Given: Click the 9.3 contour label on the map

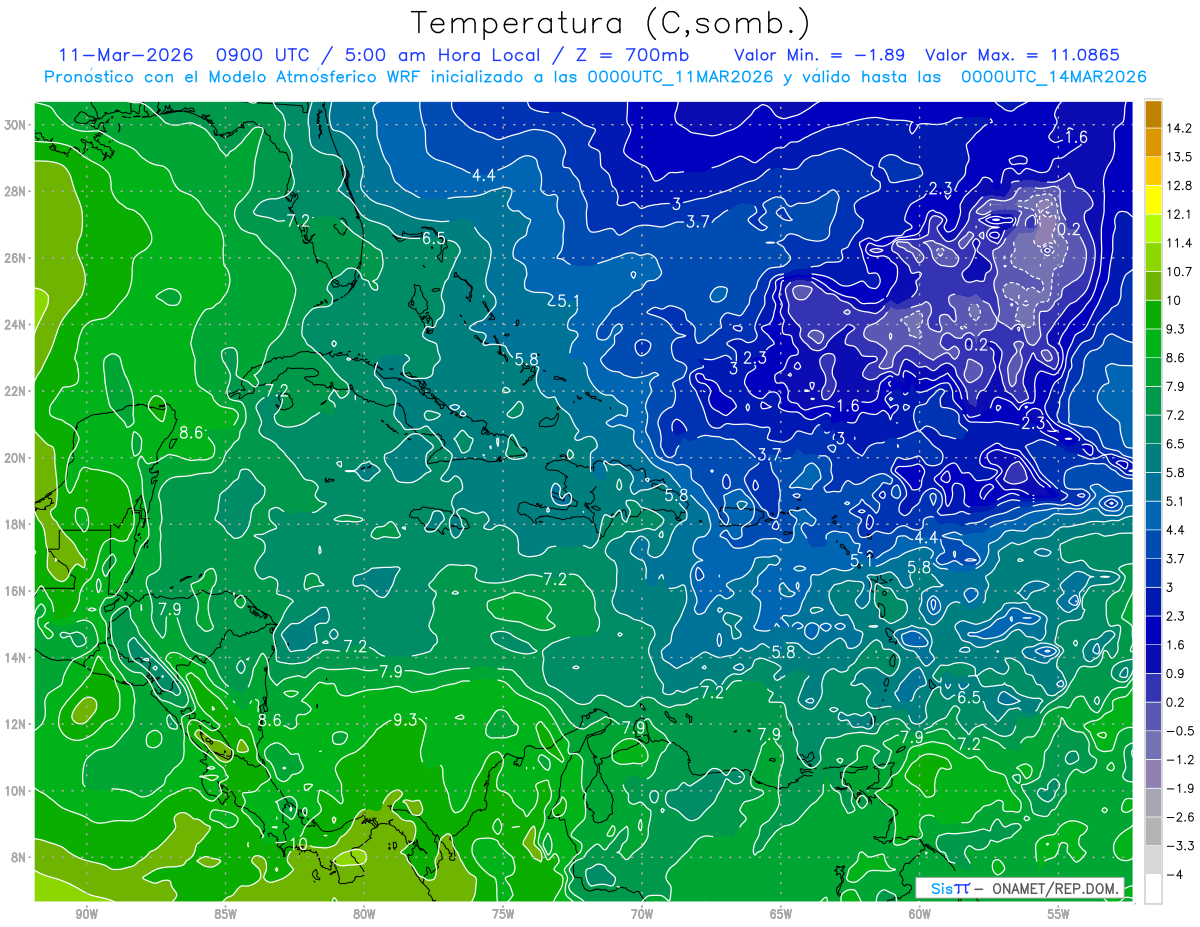Looking at the screenshot, I should [405, 720].
